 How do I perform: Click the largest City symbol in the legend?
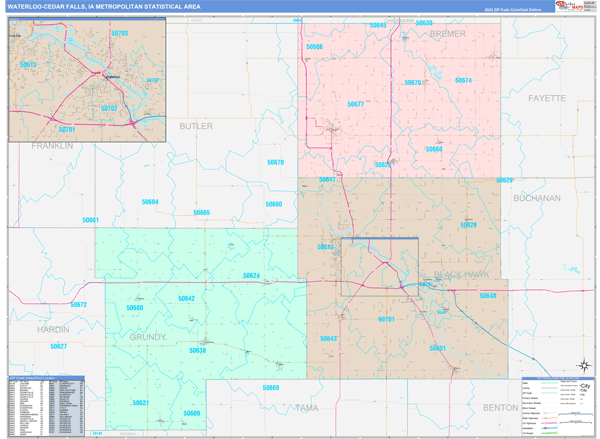585,386
